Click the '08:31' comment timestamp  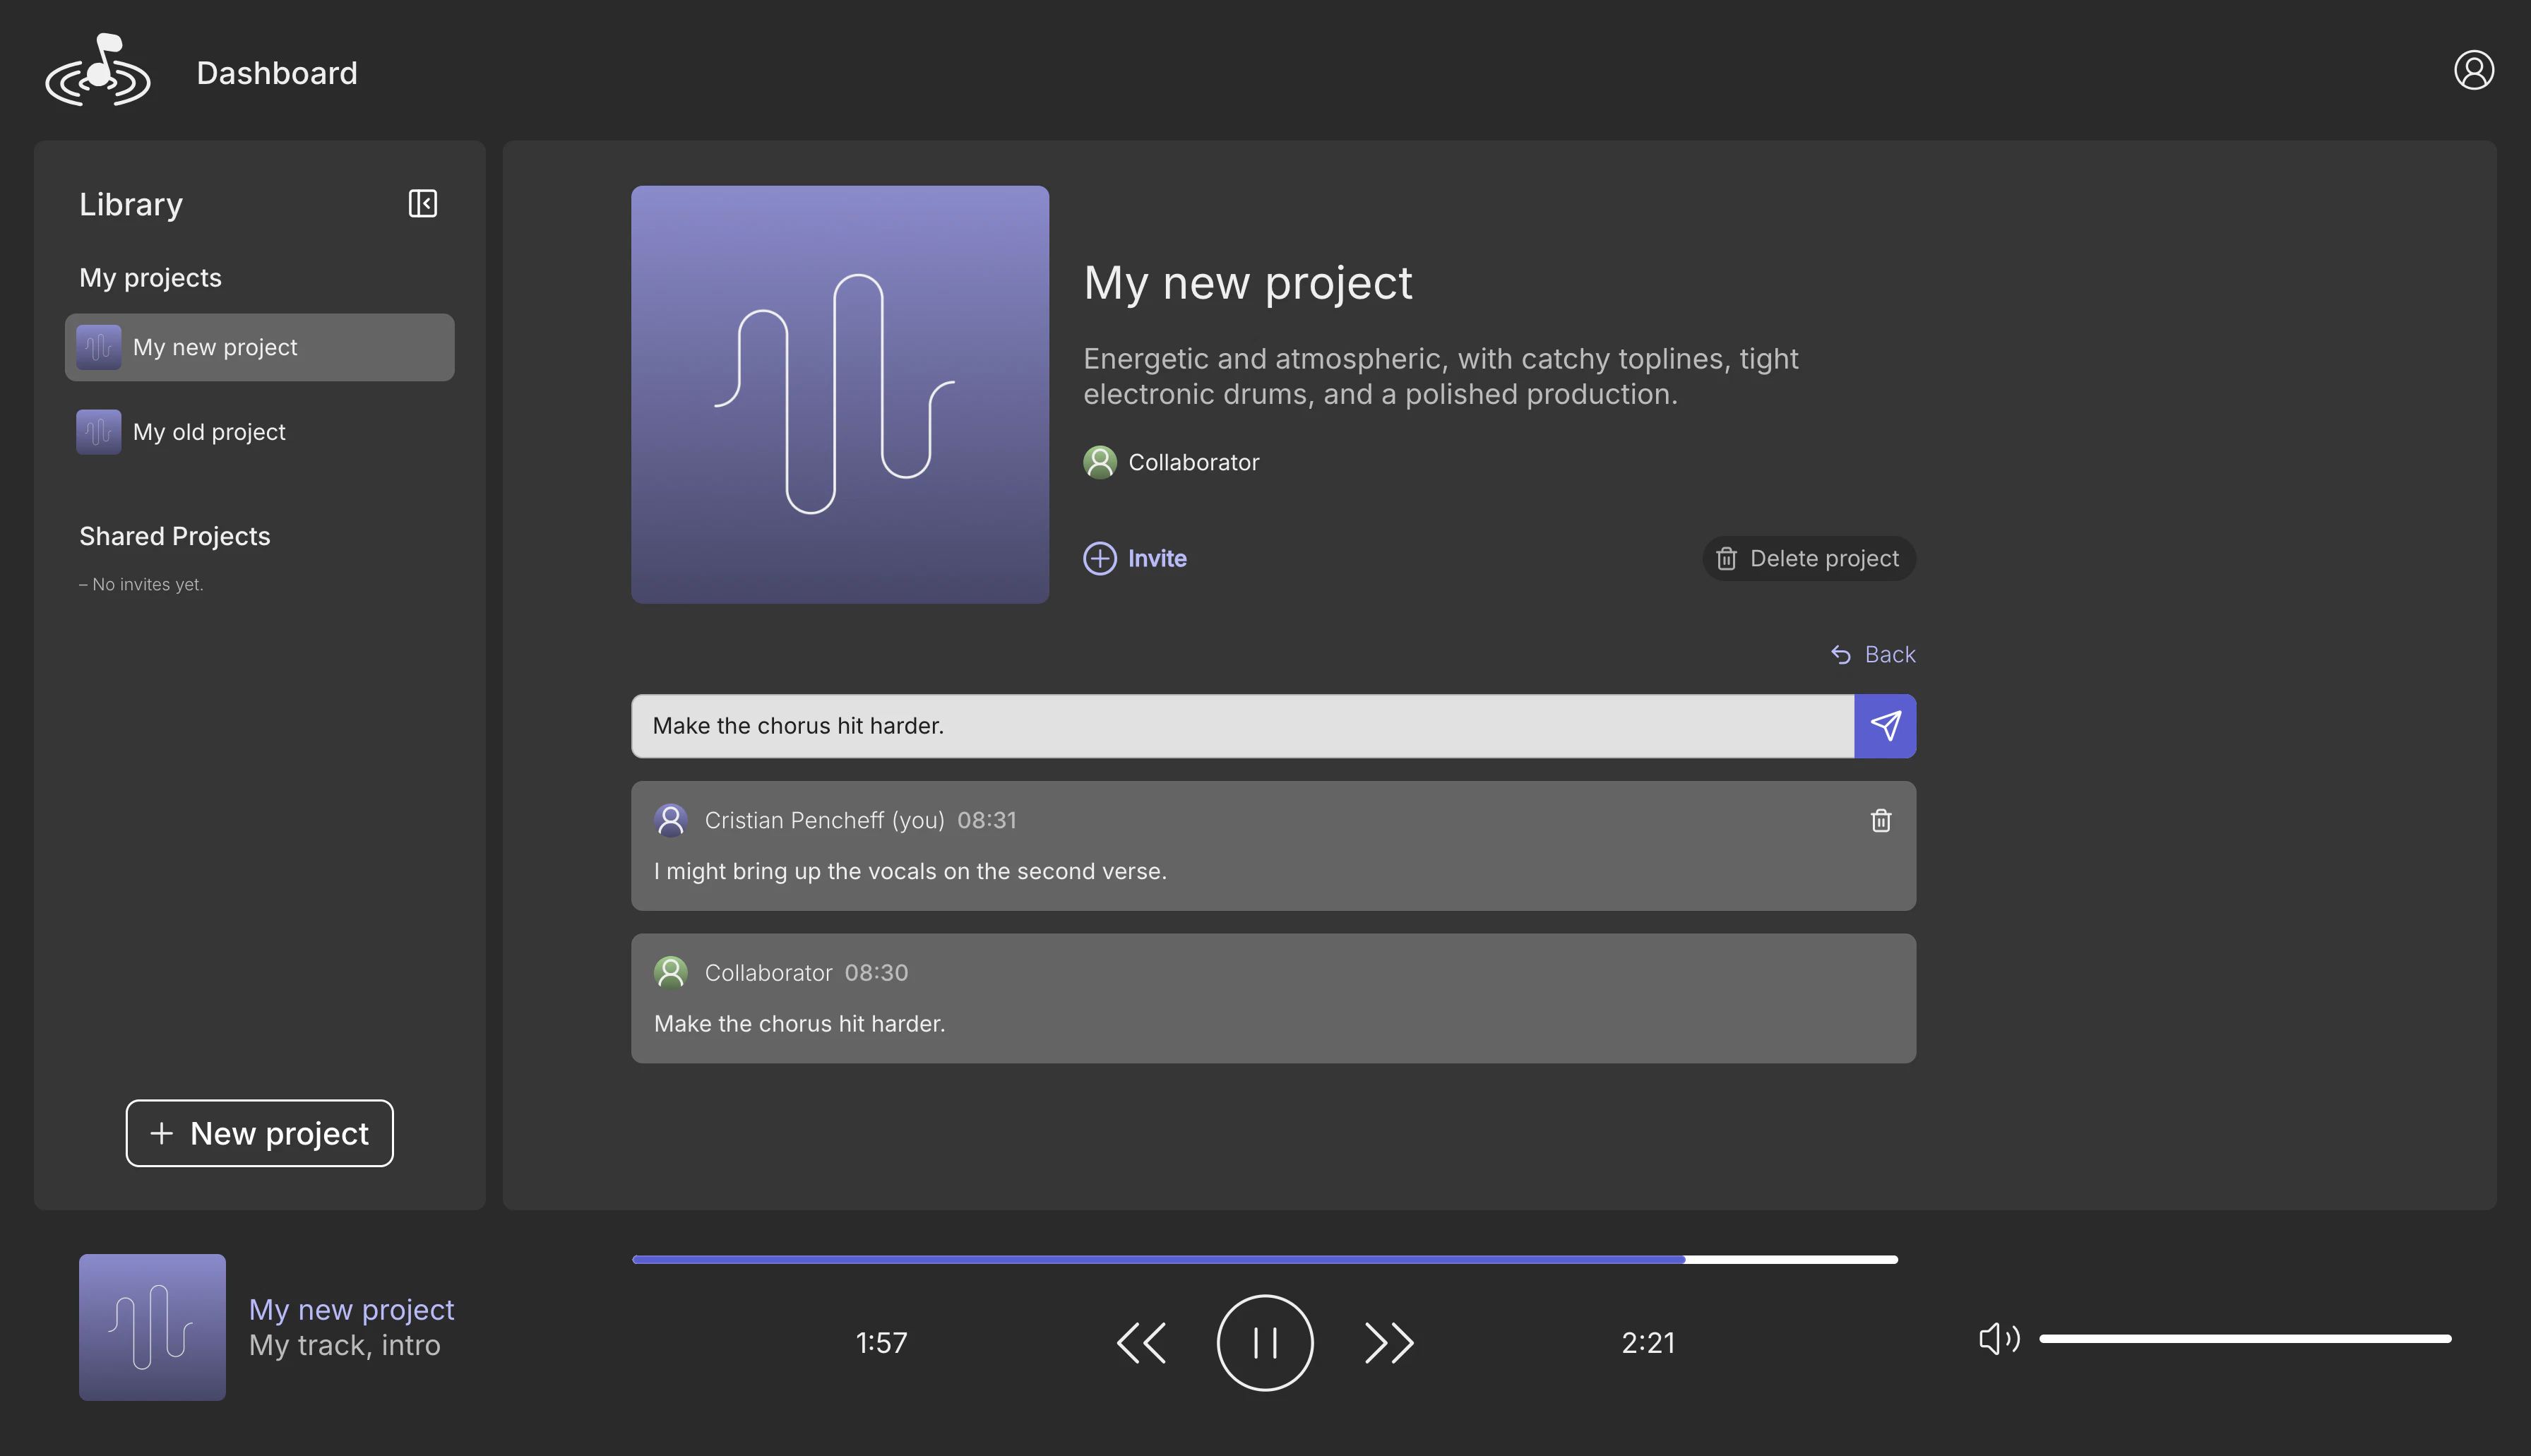[x=987, y=820]
